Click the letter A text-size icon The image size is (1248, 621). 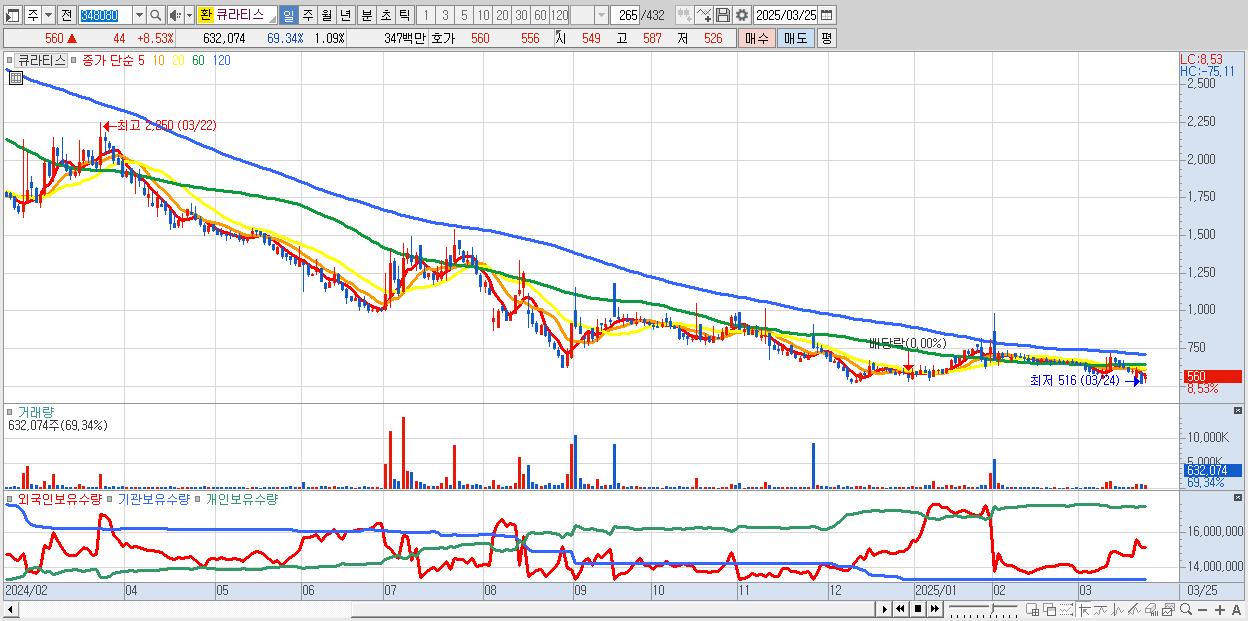point(1236,610)
